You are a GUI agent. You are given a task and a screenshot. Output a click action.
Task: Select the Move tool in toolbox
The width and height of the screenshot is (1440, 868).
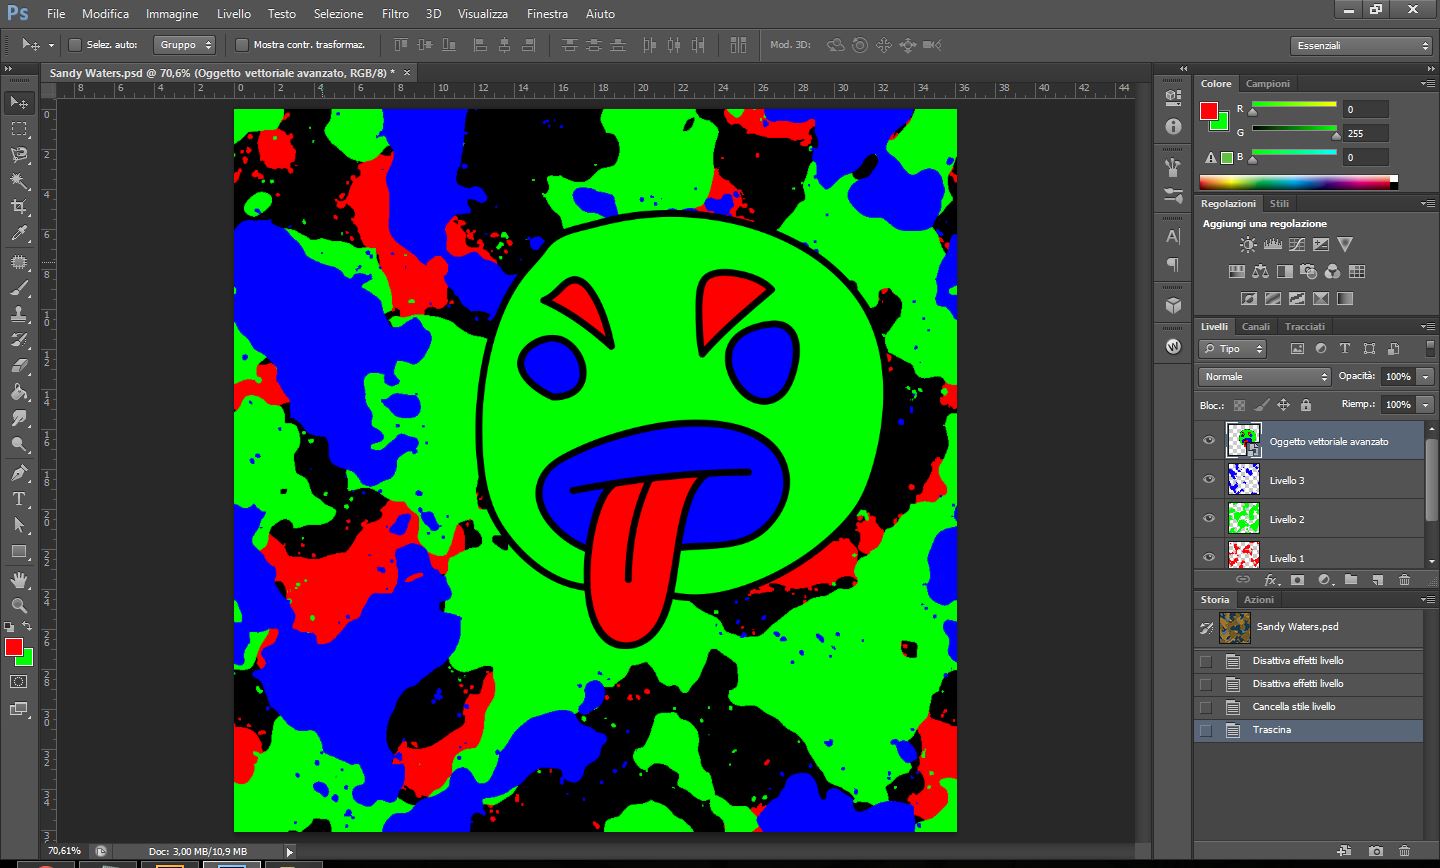pos(19,102)
